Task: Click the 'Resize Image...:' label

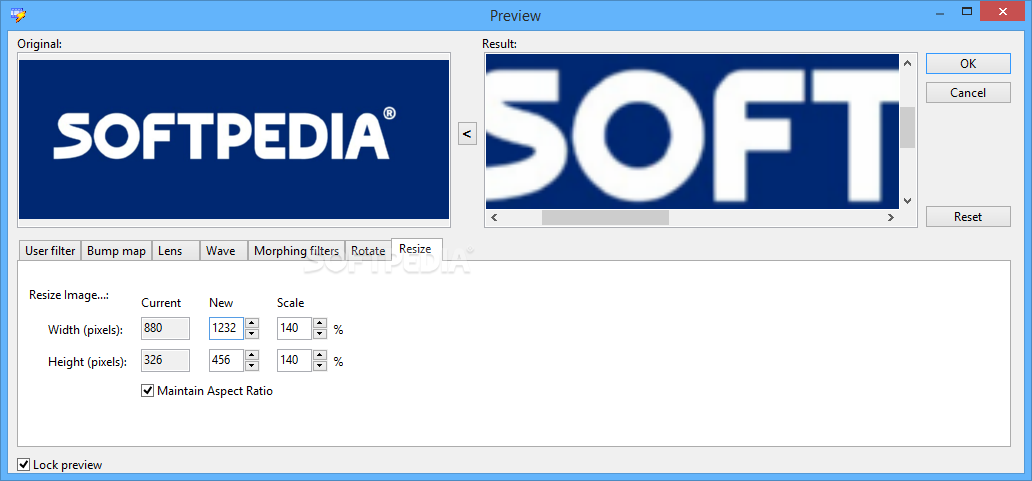Action: pyautogui.click(x=68, y=295)
